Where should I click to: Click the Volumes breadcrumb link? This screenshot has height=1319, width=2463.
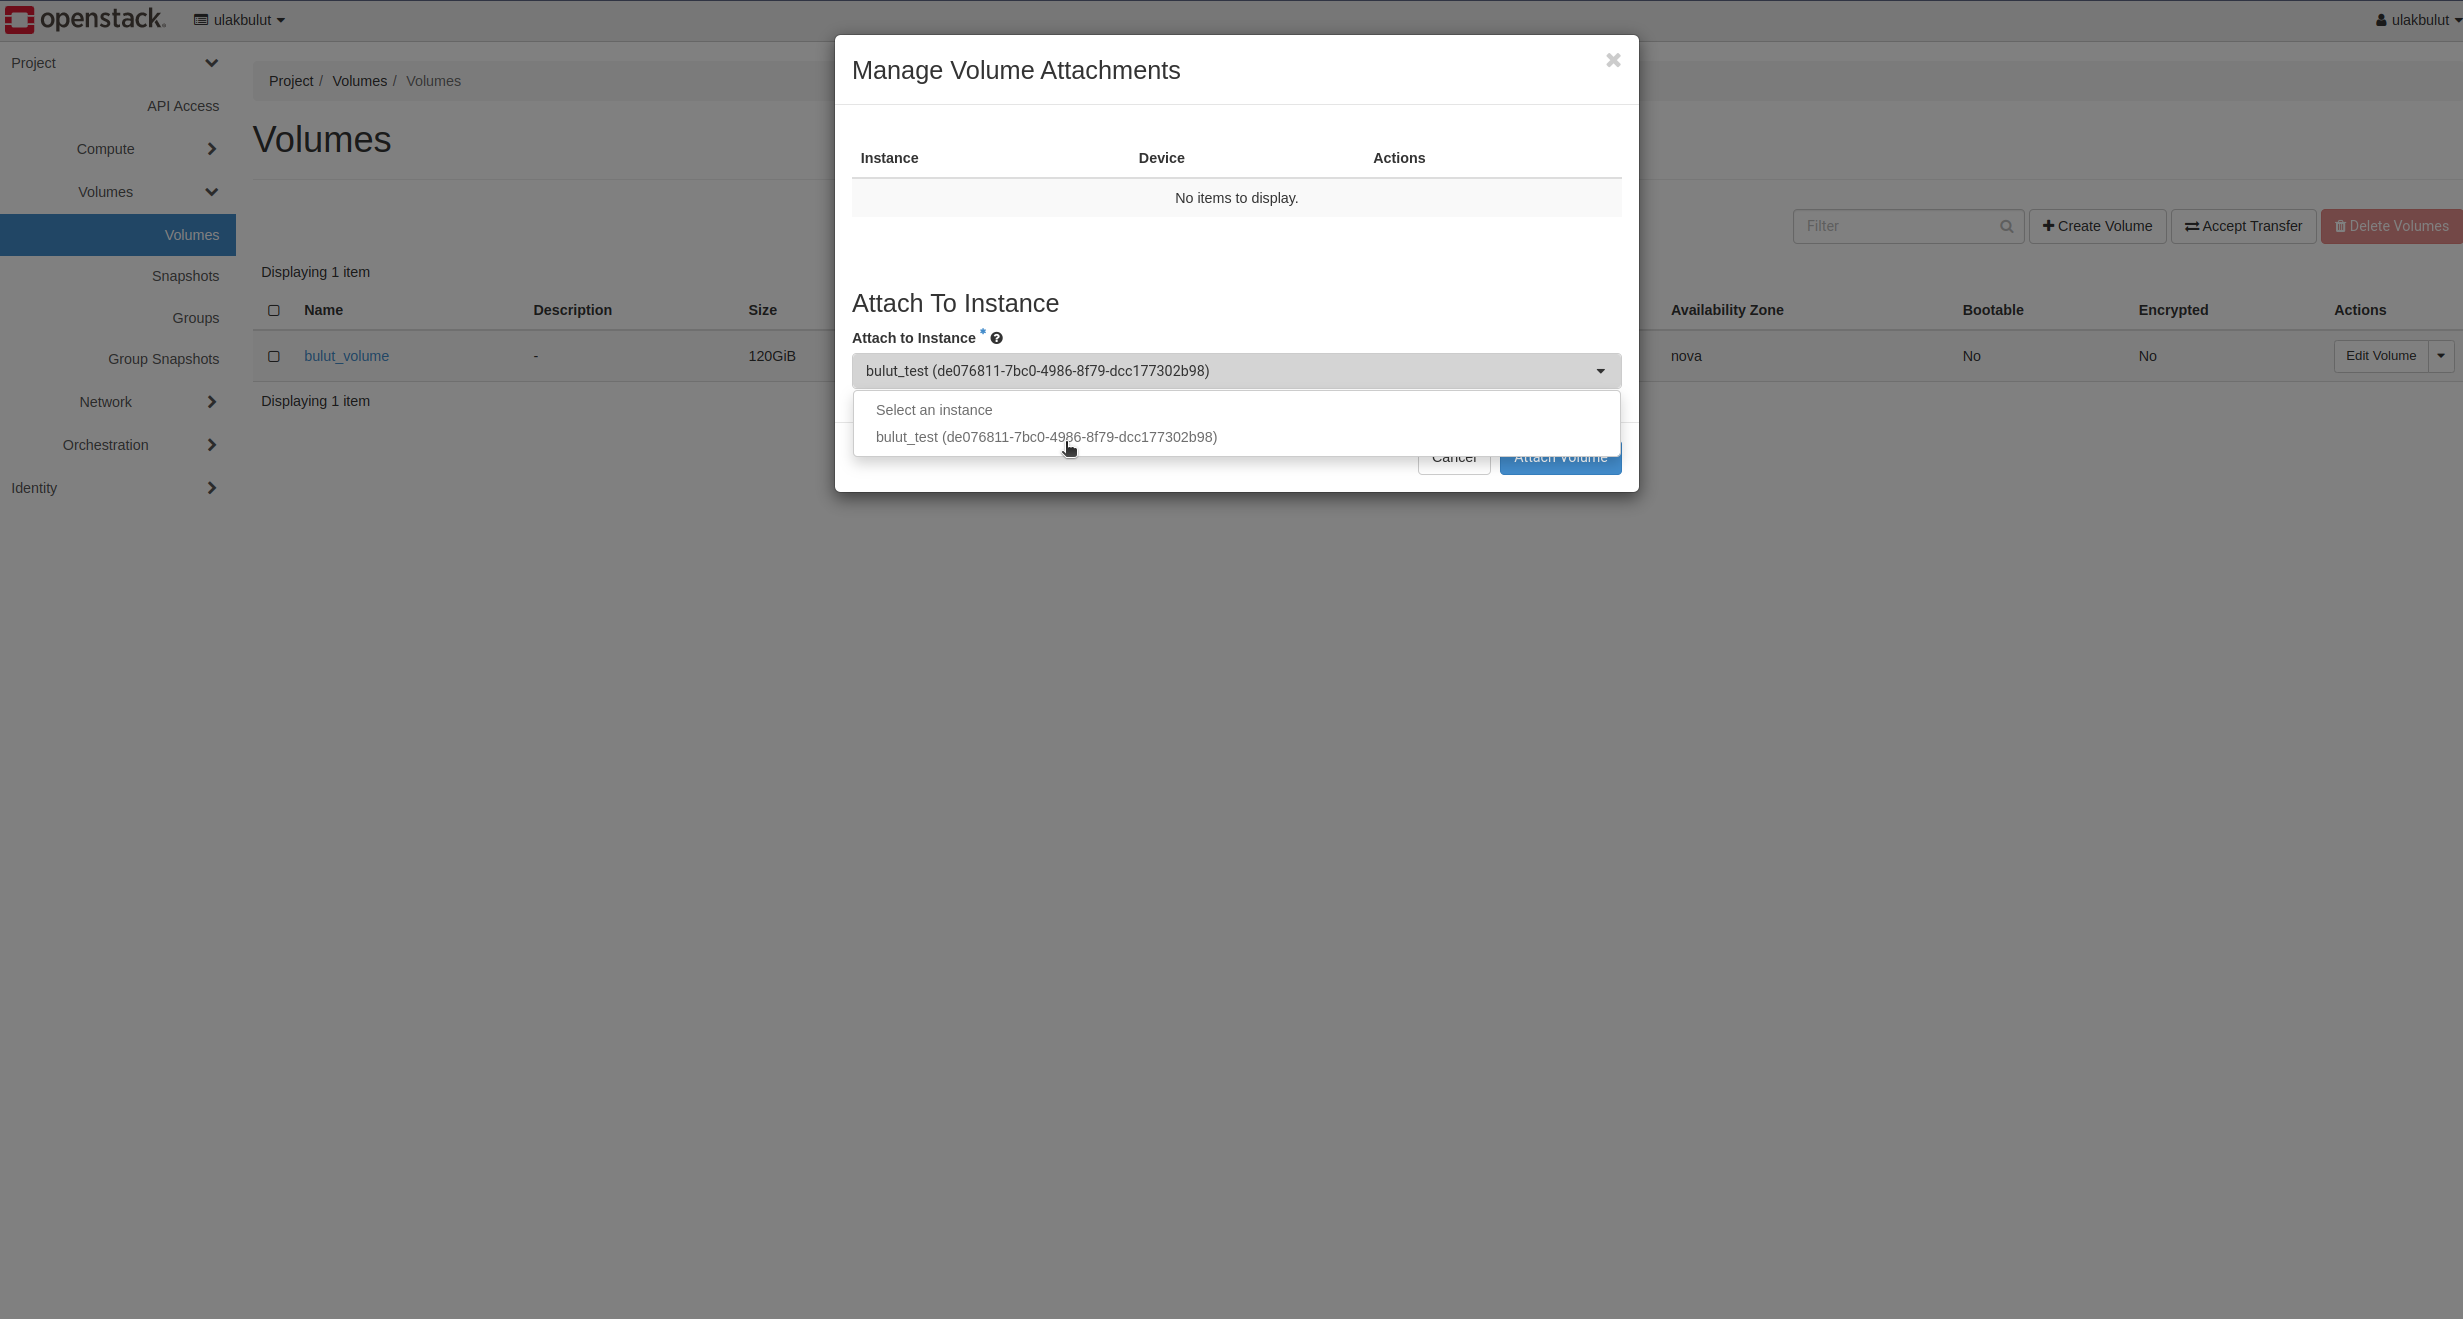point(359,81)
